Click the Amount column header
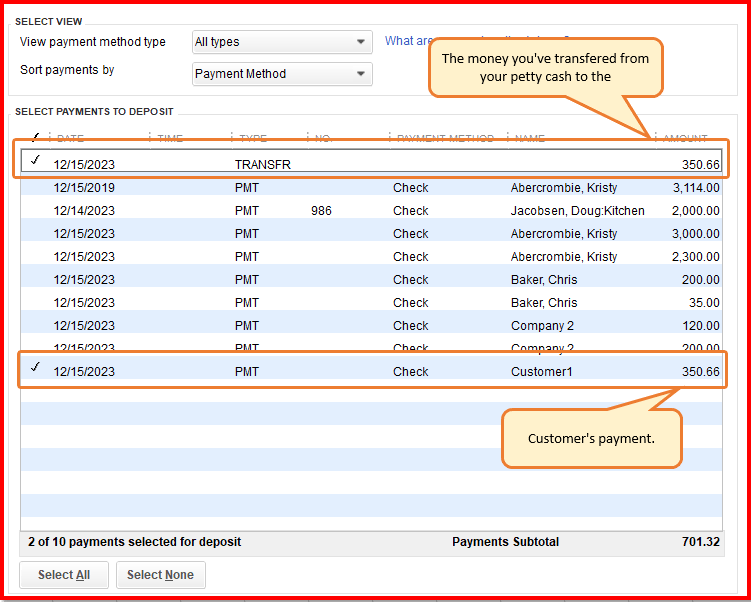Image resolution: width=751 pixels, height=602 pixels. pos(686,139)
